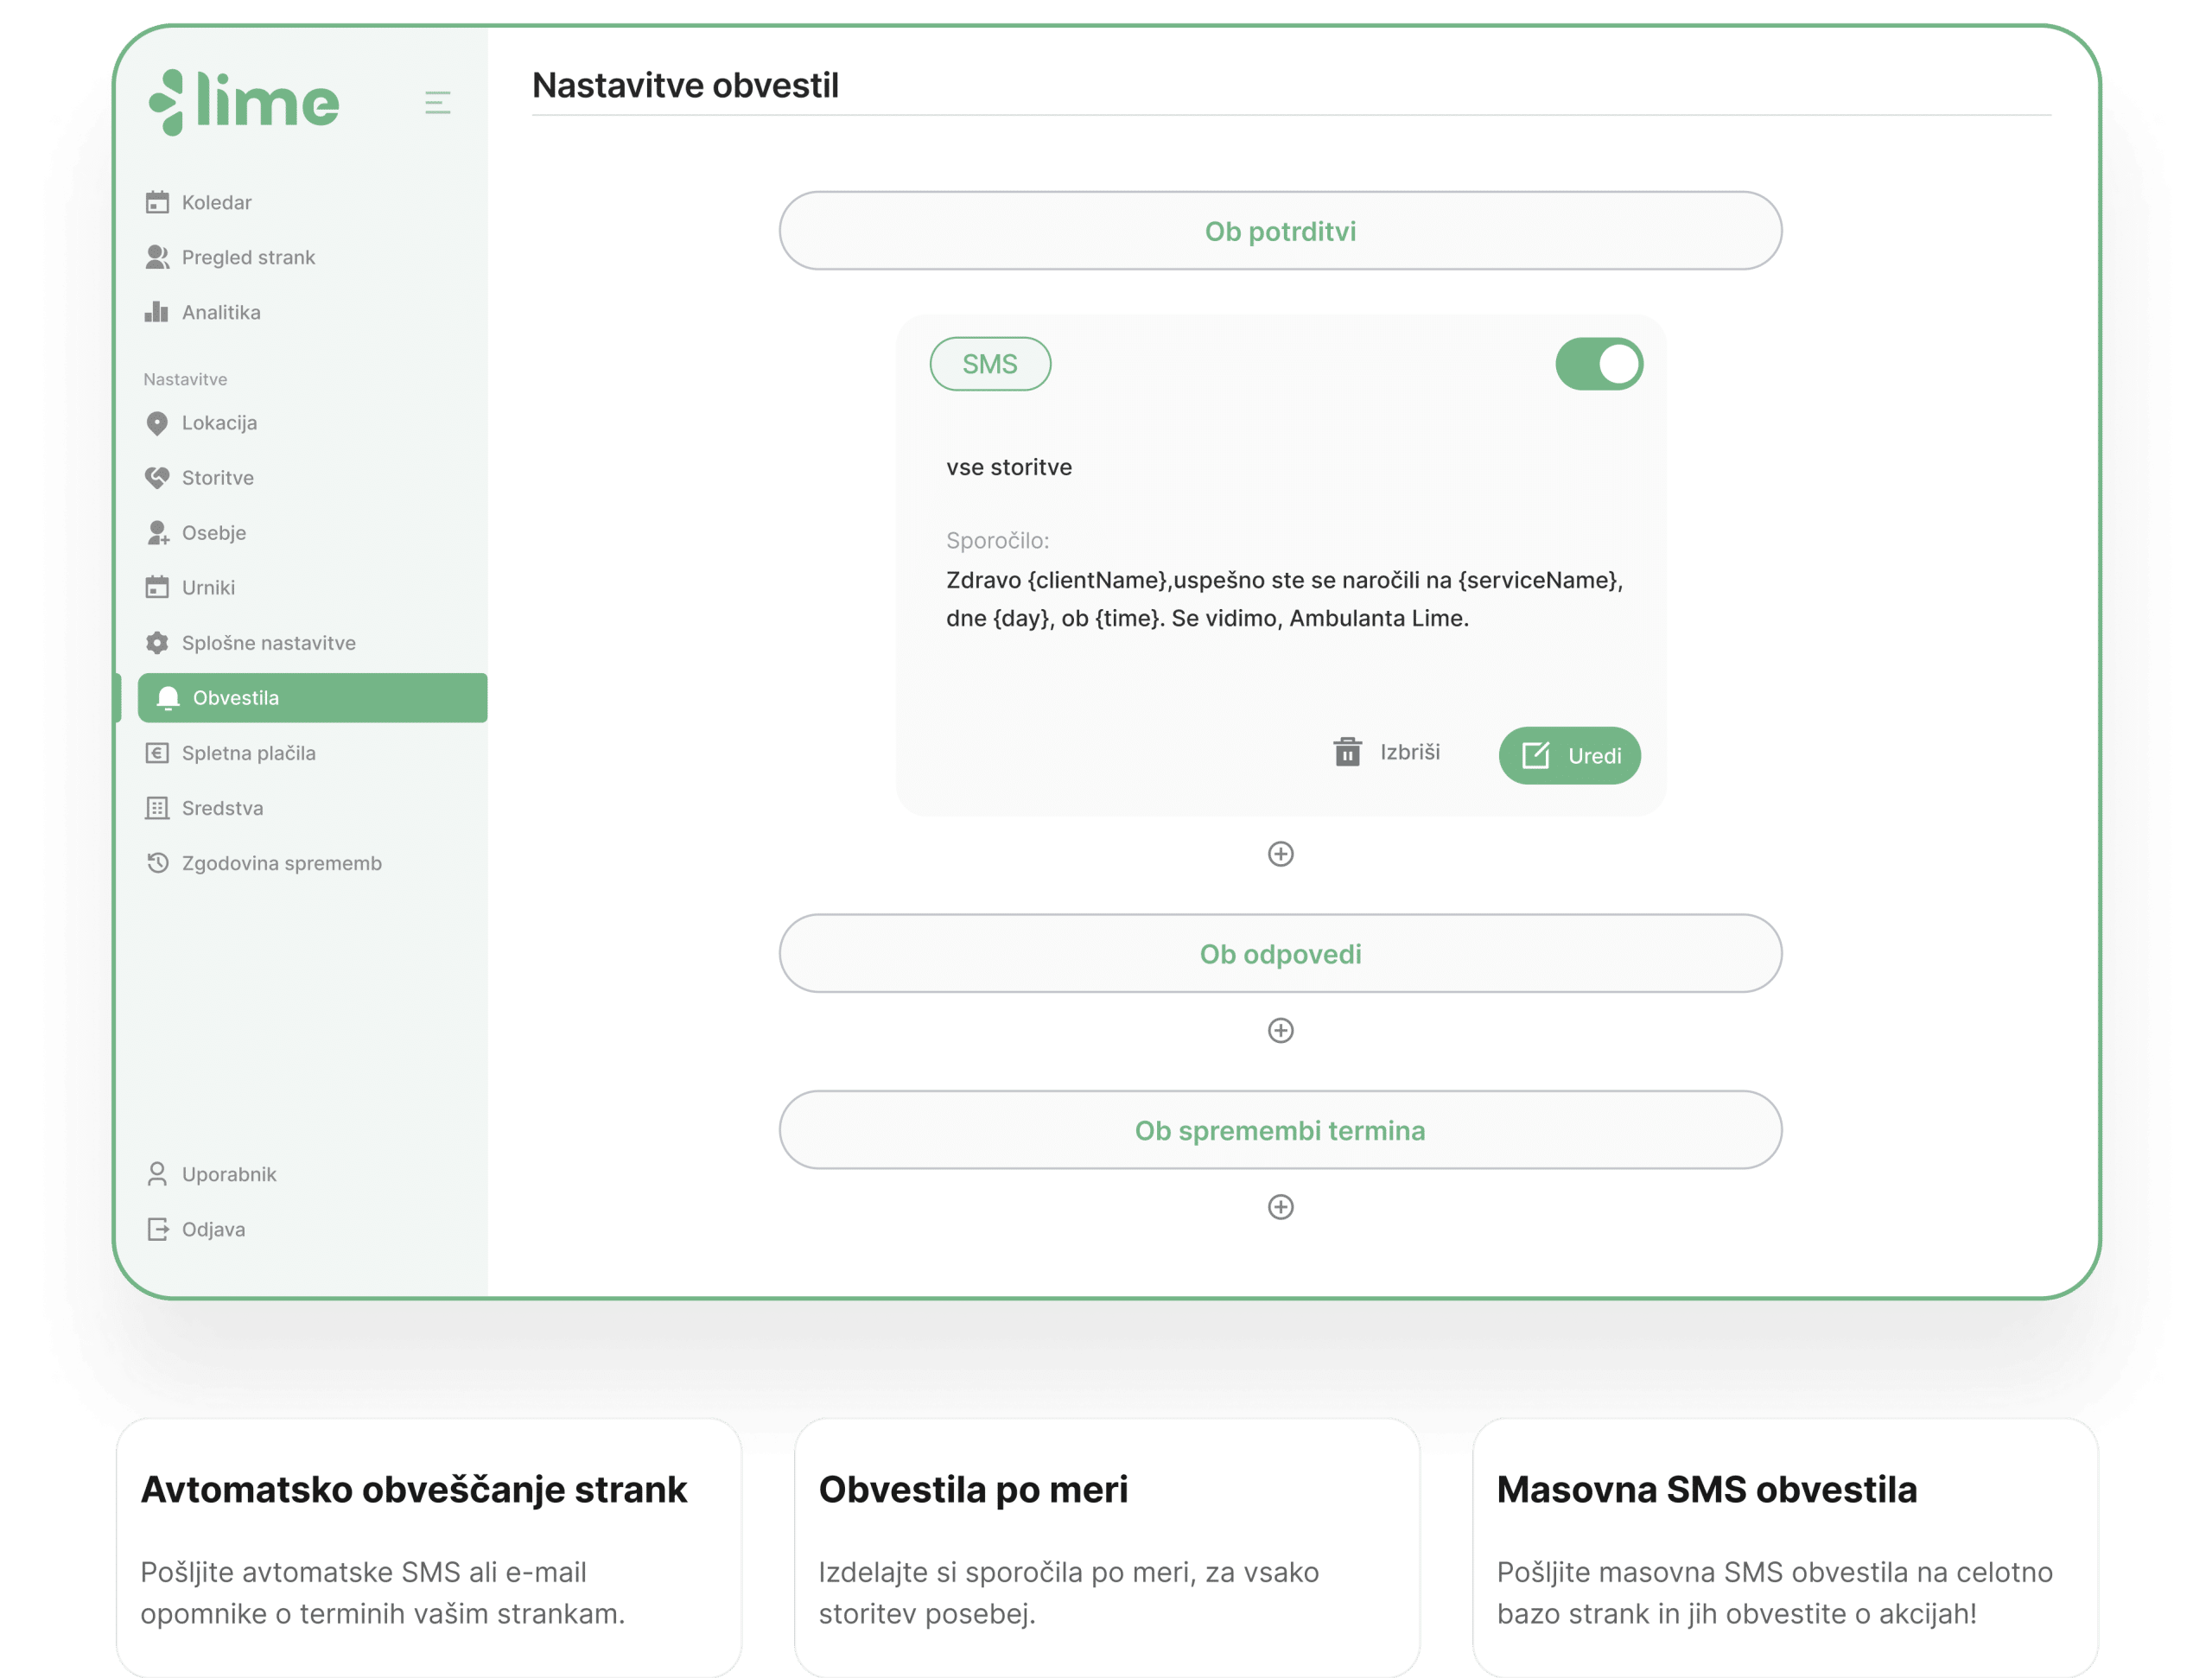Expand the Ob spremembi termina section

pos(1280,1130)
